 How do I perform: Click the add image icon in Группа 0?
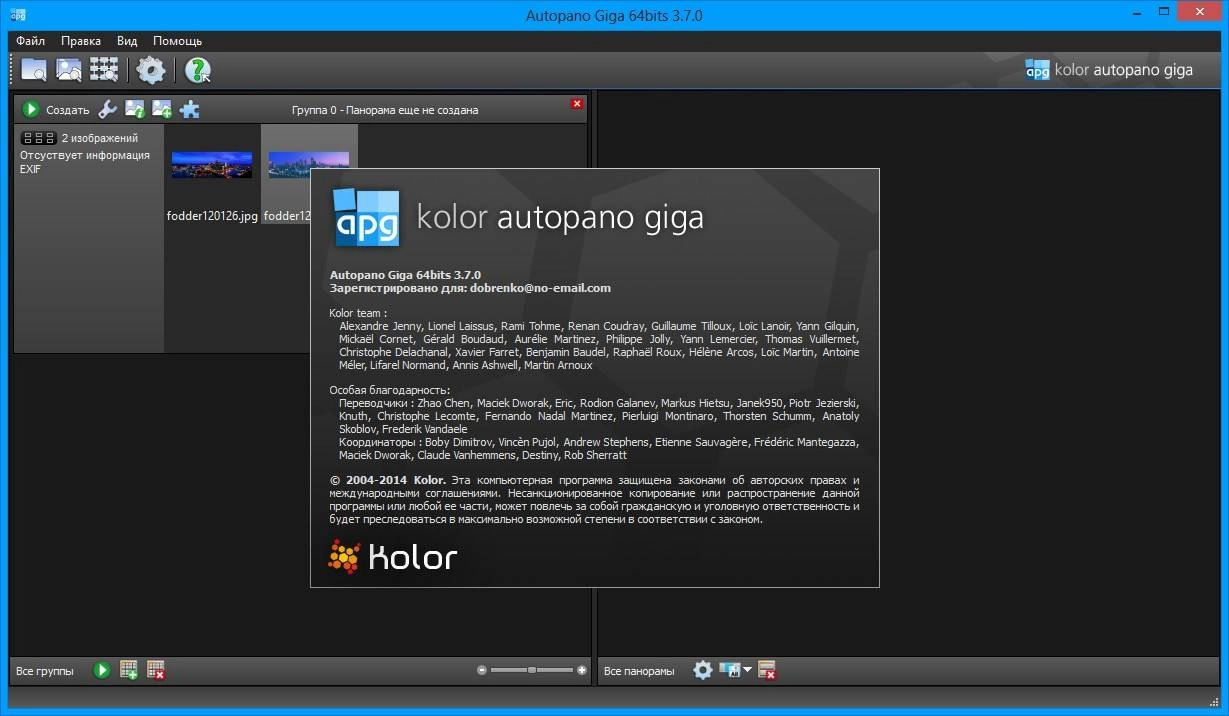pos(161,109)
